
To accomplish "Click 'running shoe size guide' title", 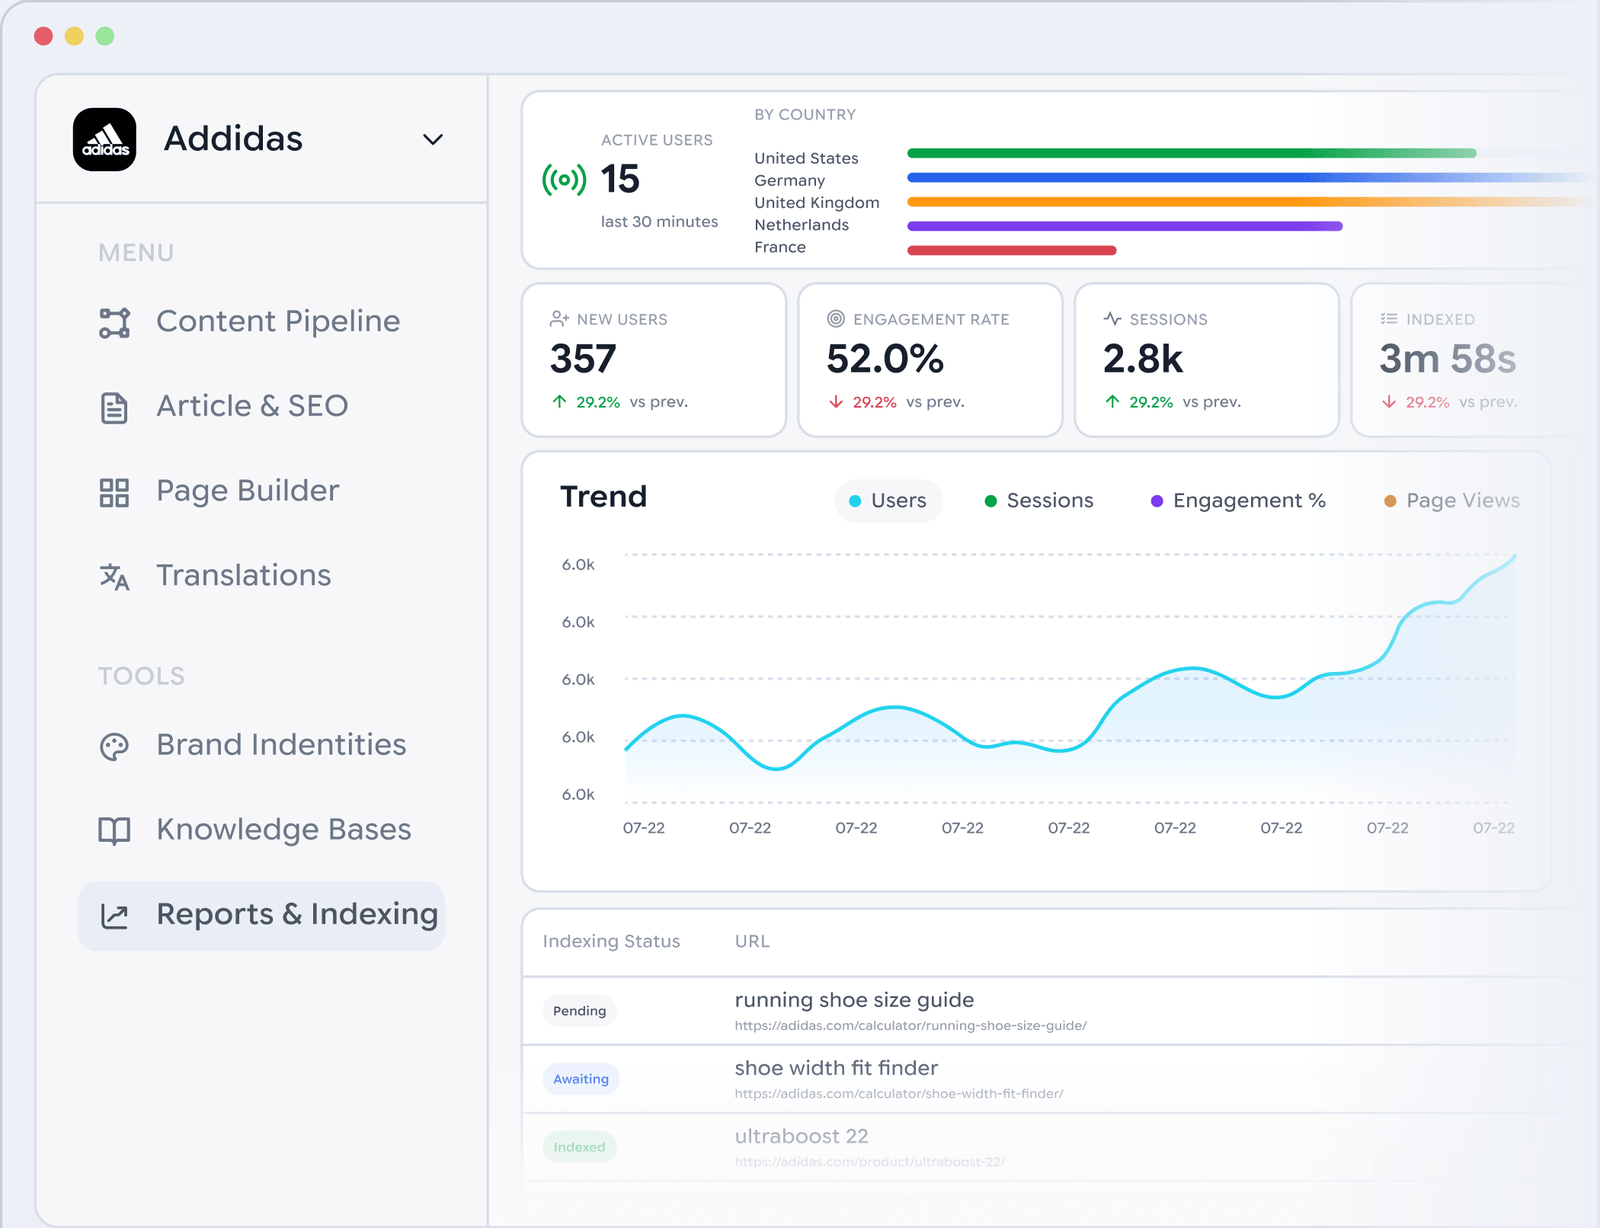I will coord(855,1000).
